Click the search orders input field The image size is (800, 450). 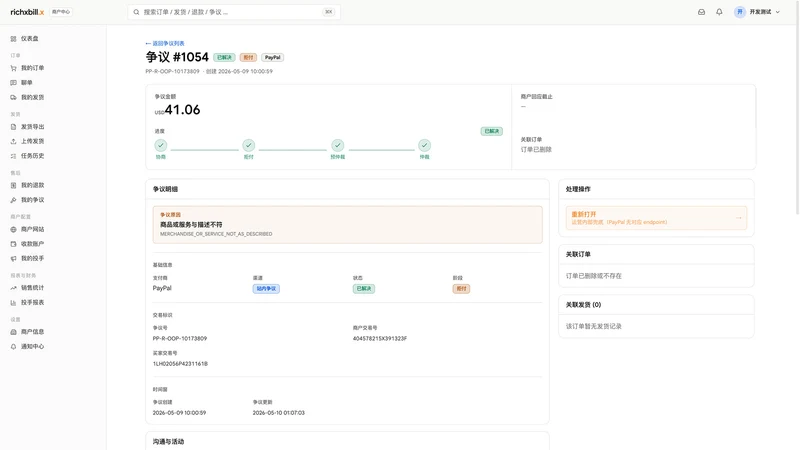pos(234,12)
